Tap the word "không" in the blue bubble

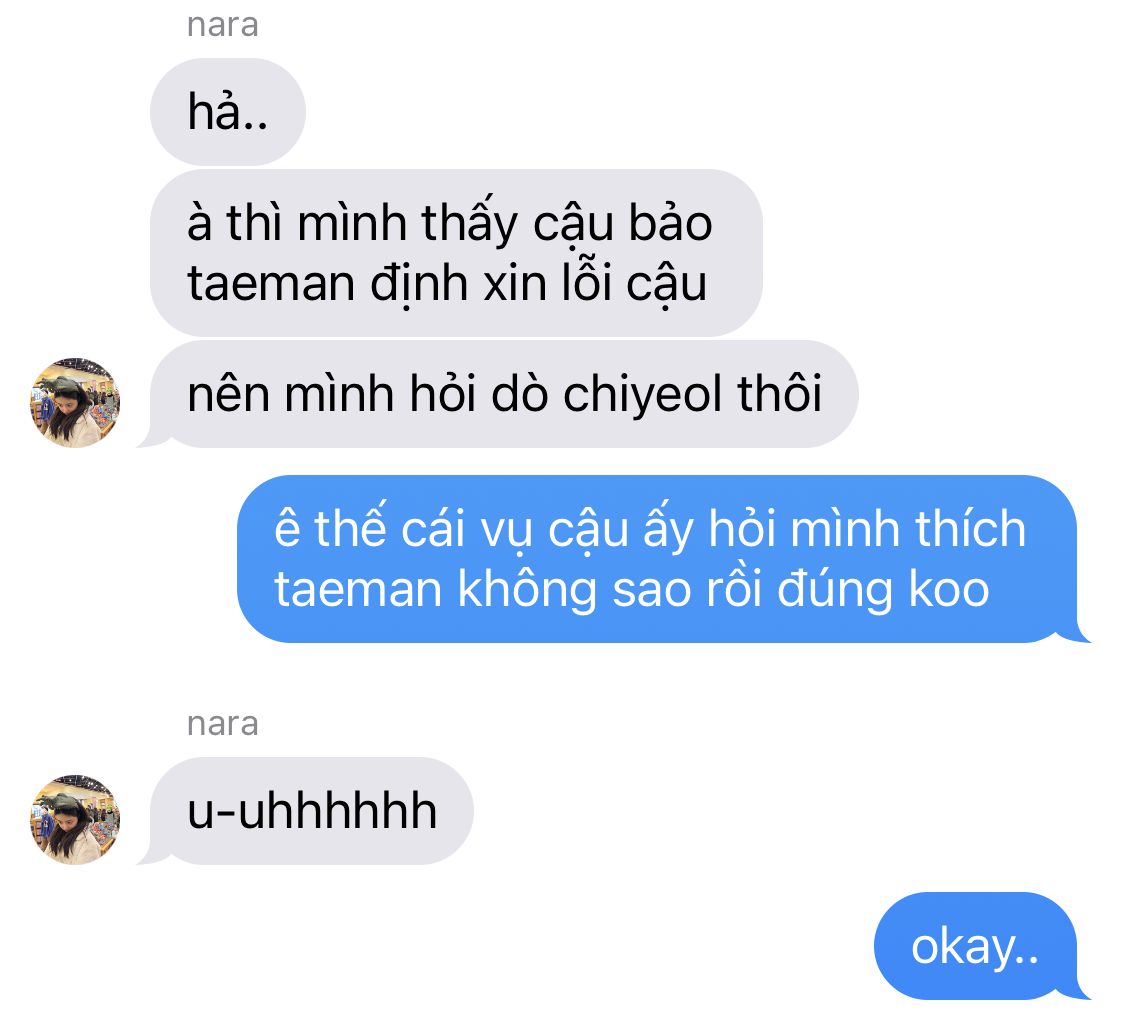coord(527,590)
